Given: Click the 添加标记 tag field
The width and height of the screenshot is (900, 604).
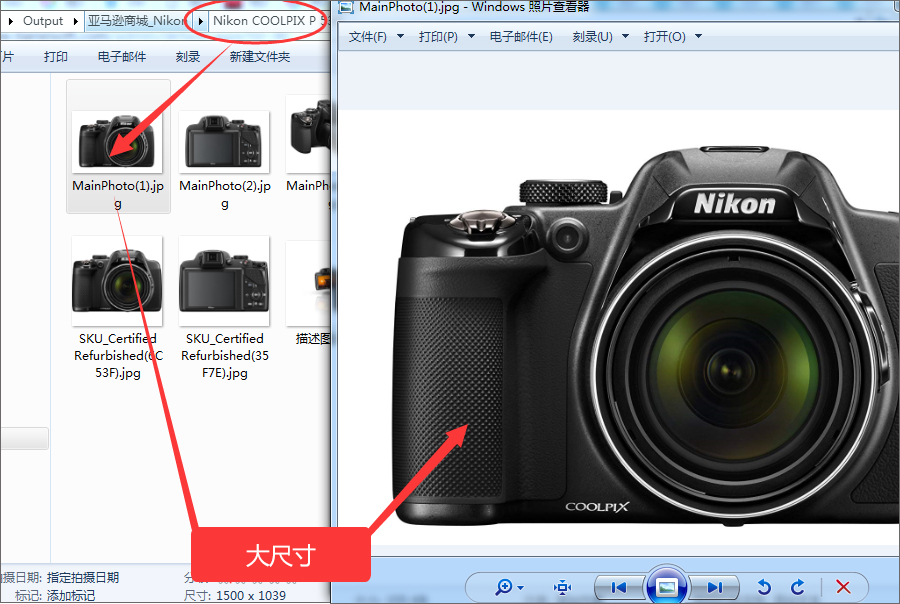Looking at the screenshot, I should [x=71, y=596].
